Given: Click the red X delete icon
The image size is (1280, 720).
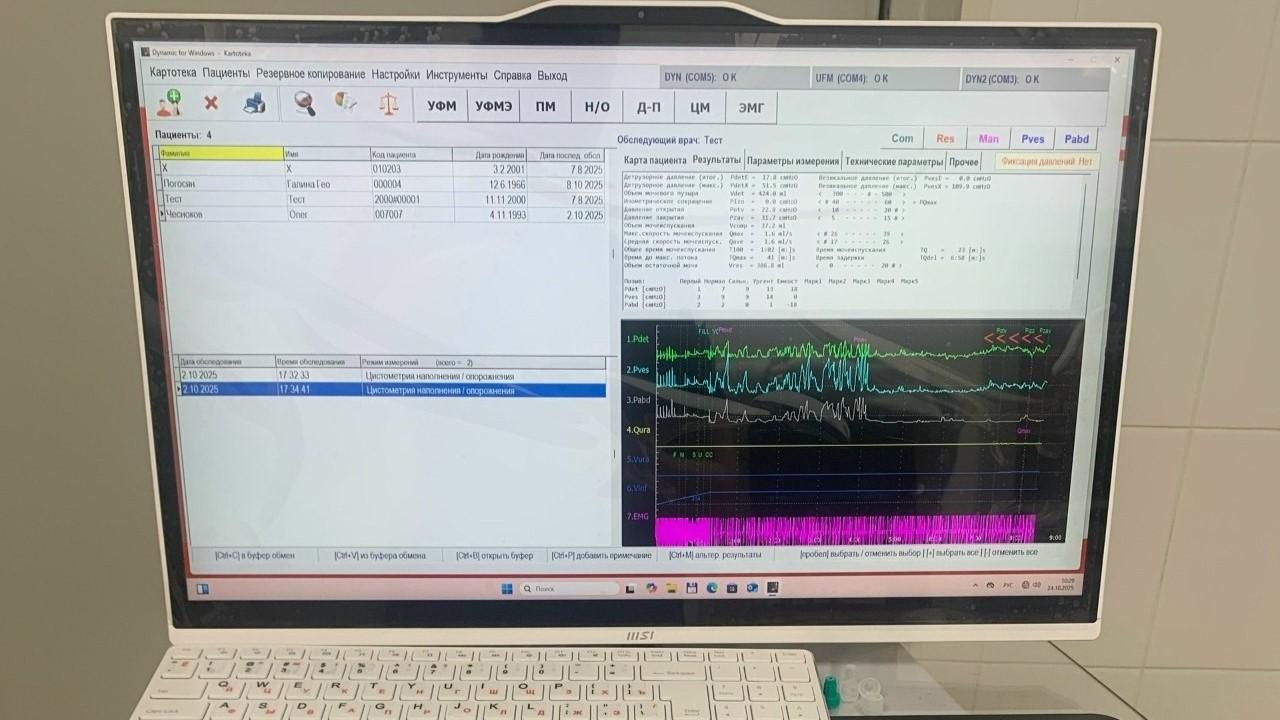Looking at the screenshot, I should (x=212, y=103).
